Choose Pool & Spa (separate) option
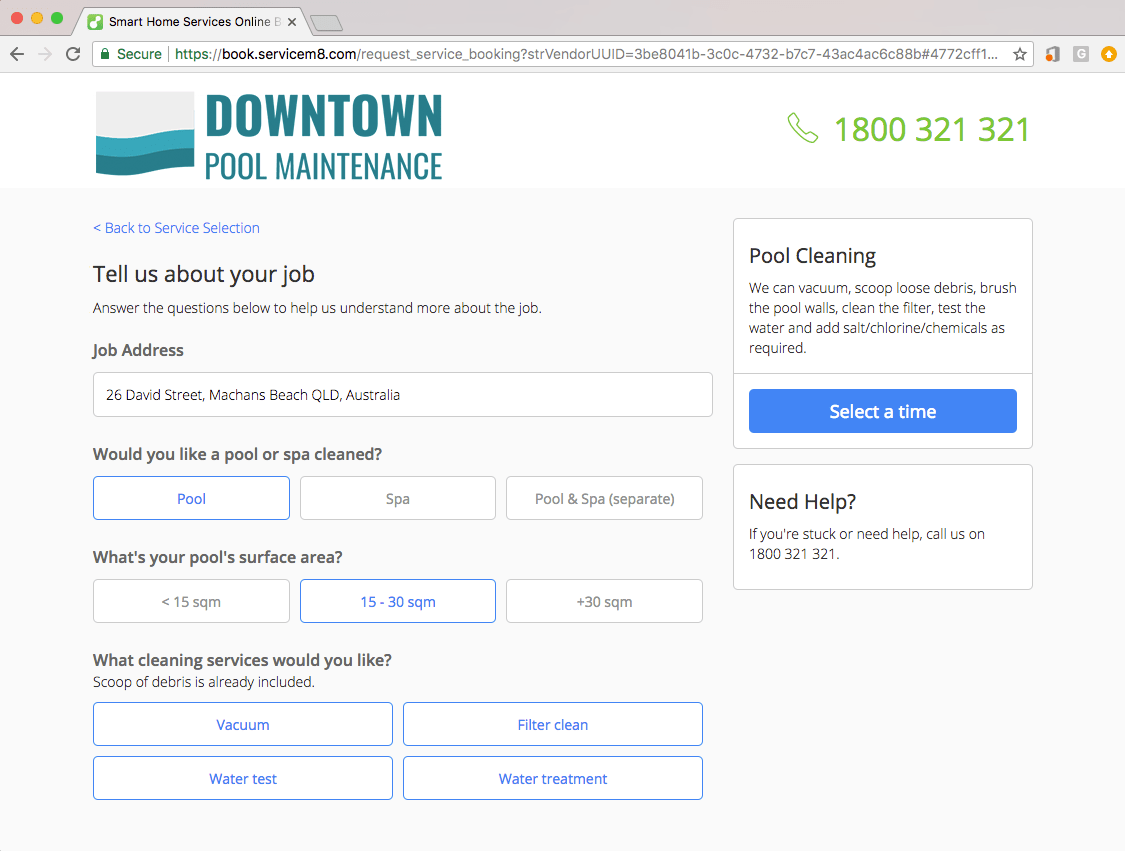Screen dimensions: 1125x851 604,499
